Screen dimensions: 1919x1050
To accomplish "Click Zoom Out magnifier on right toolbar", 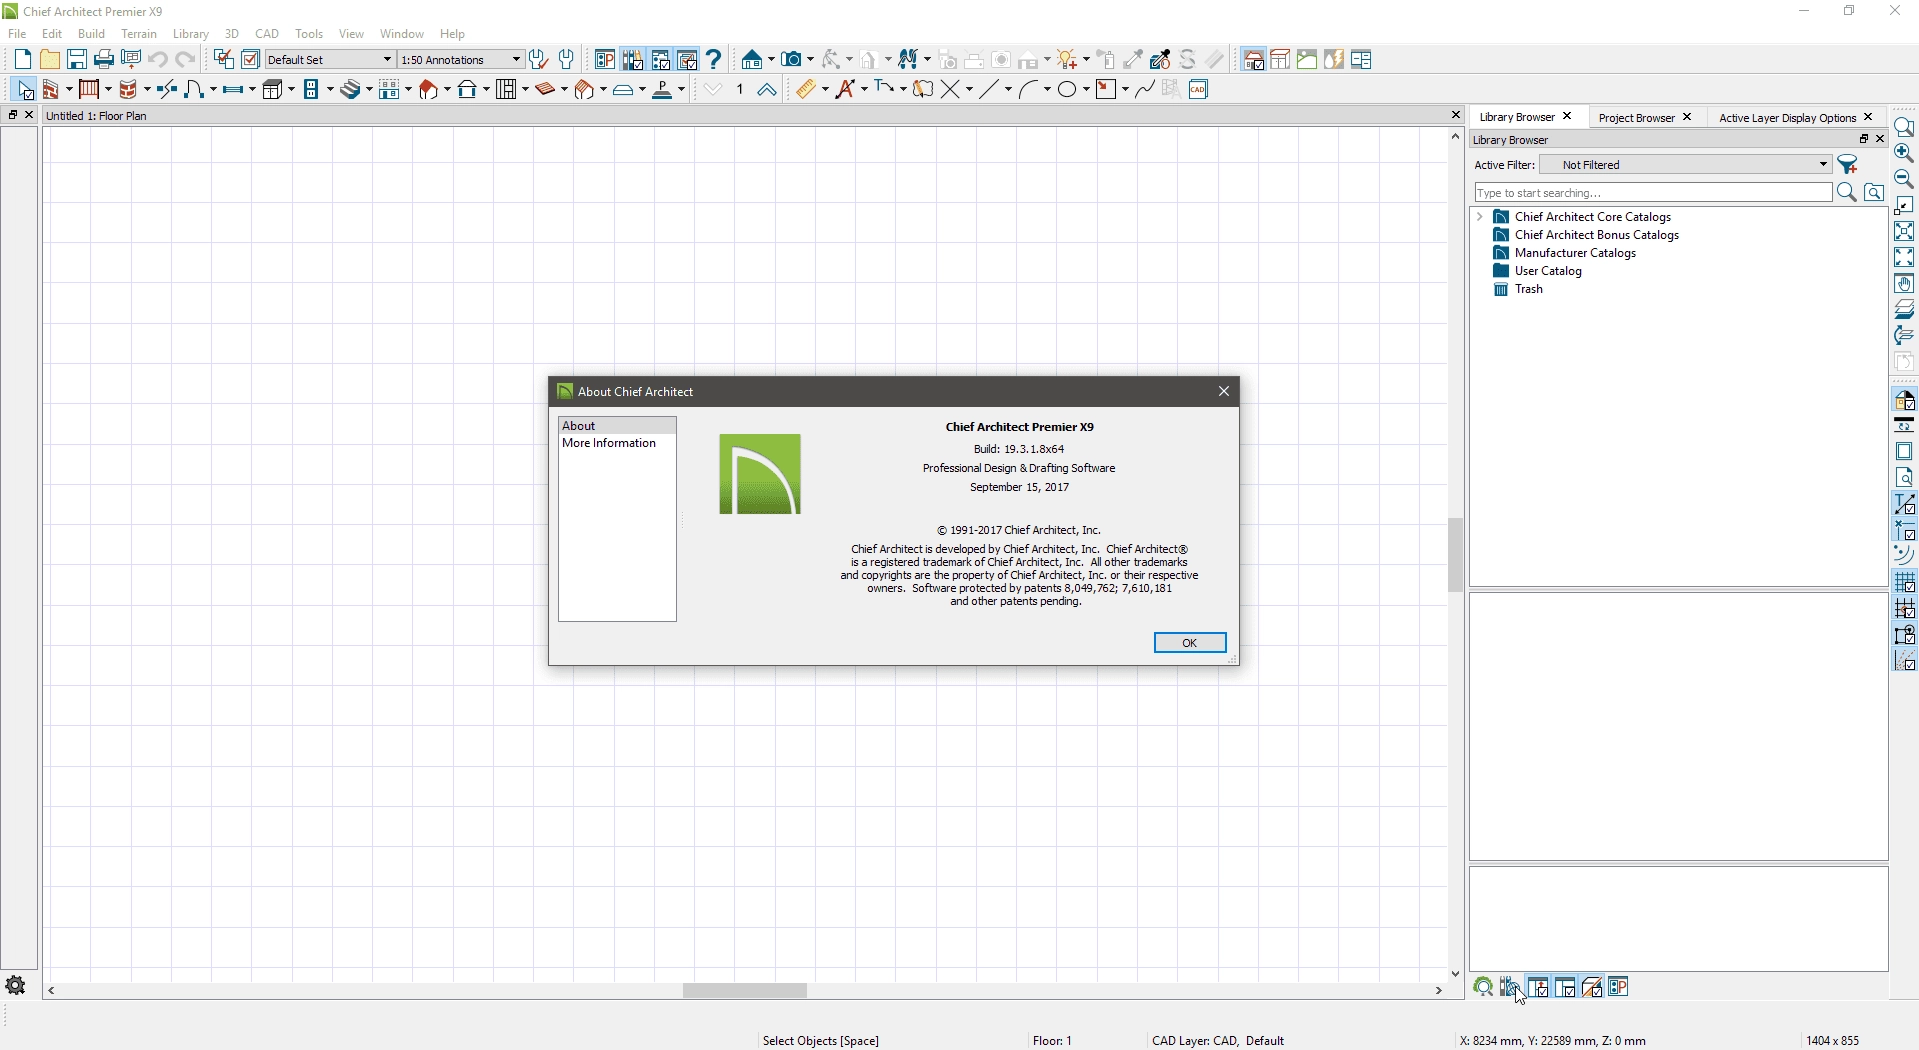I will point(1904,179).
